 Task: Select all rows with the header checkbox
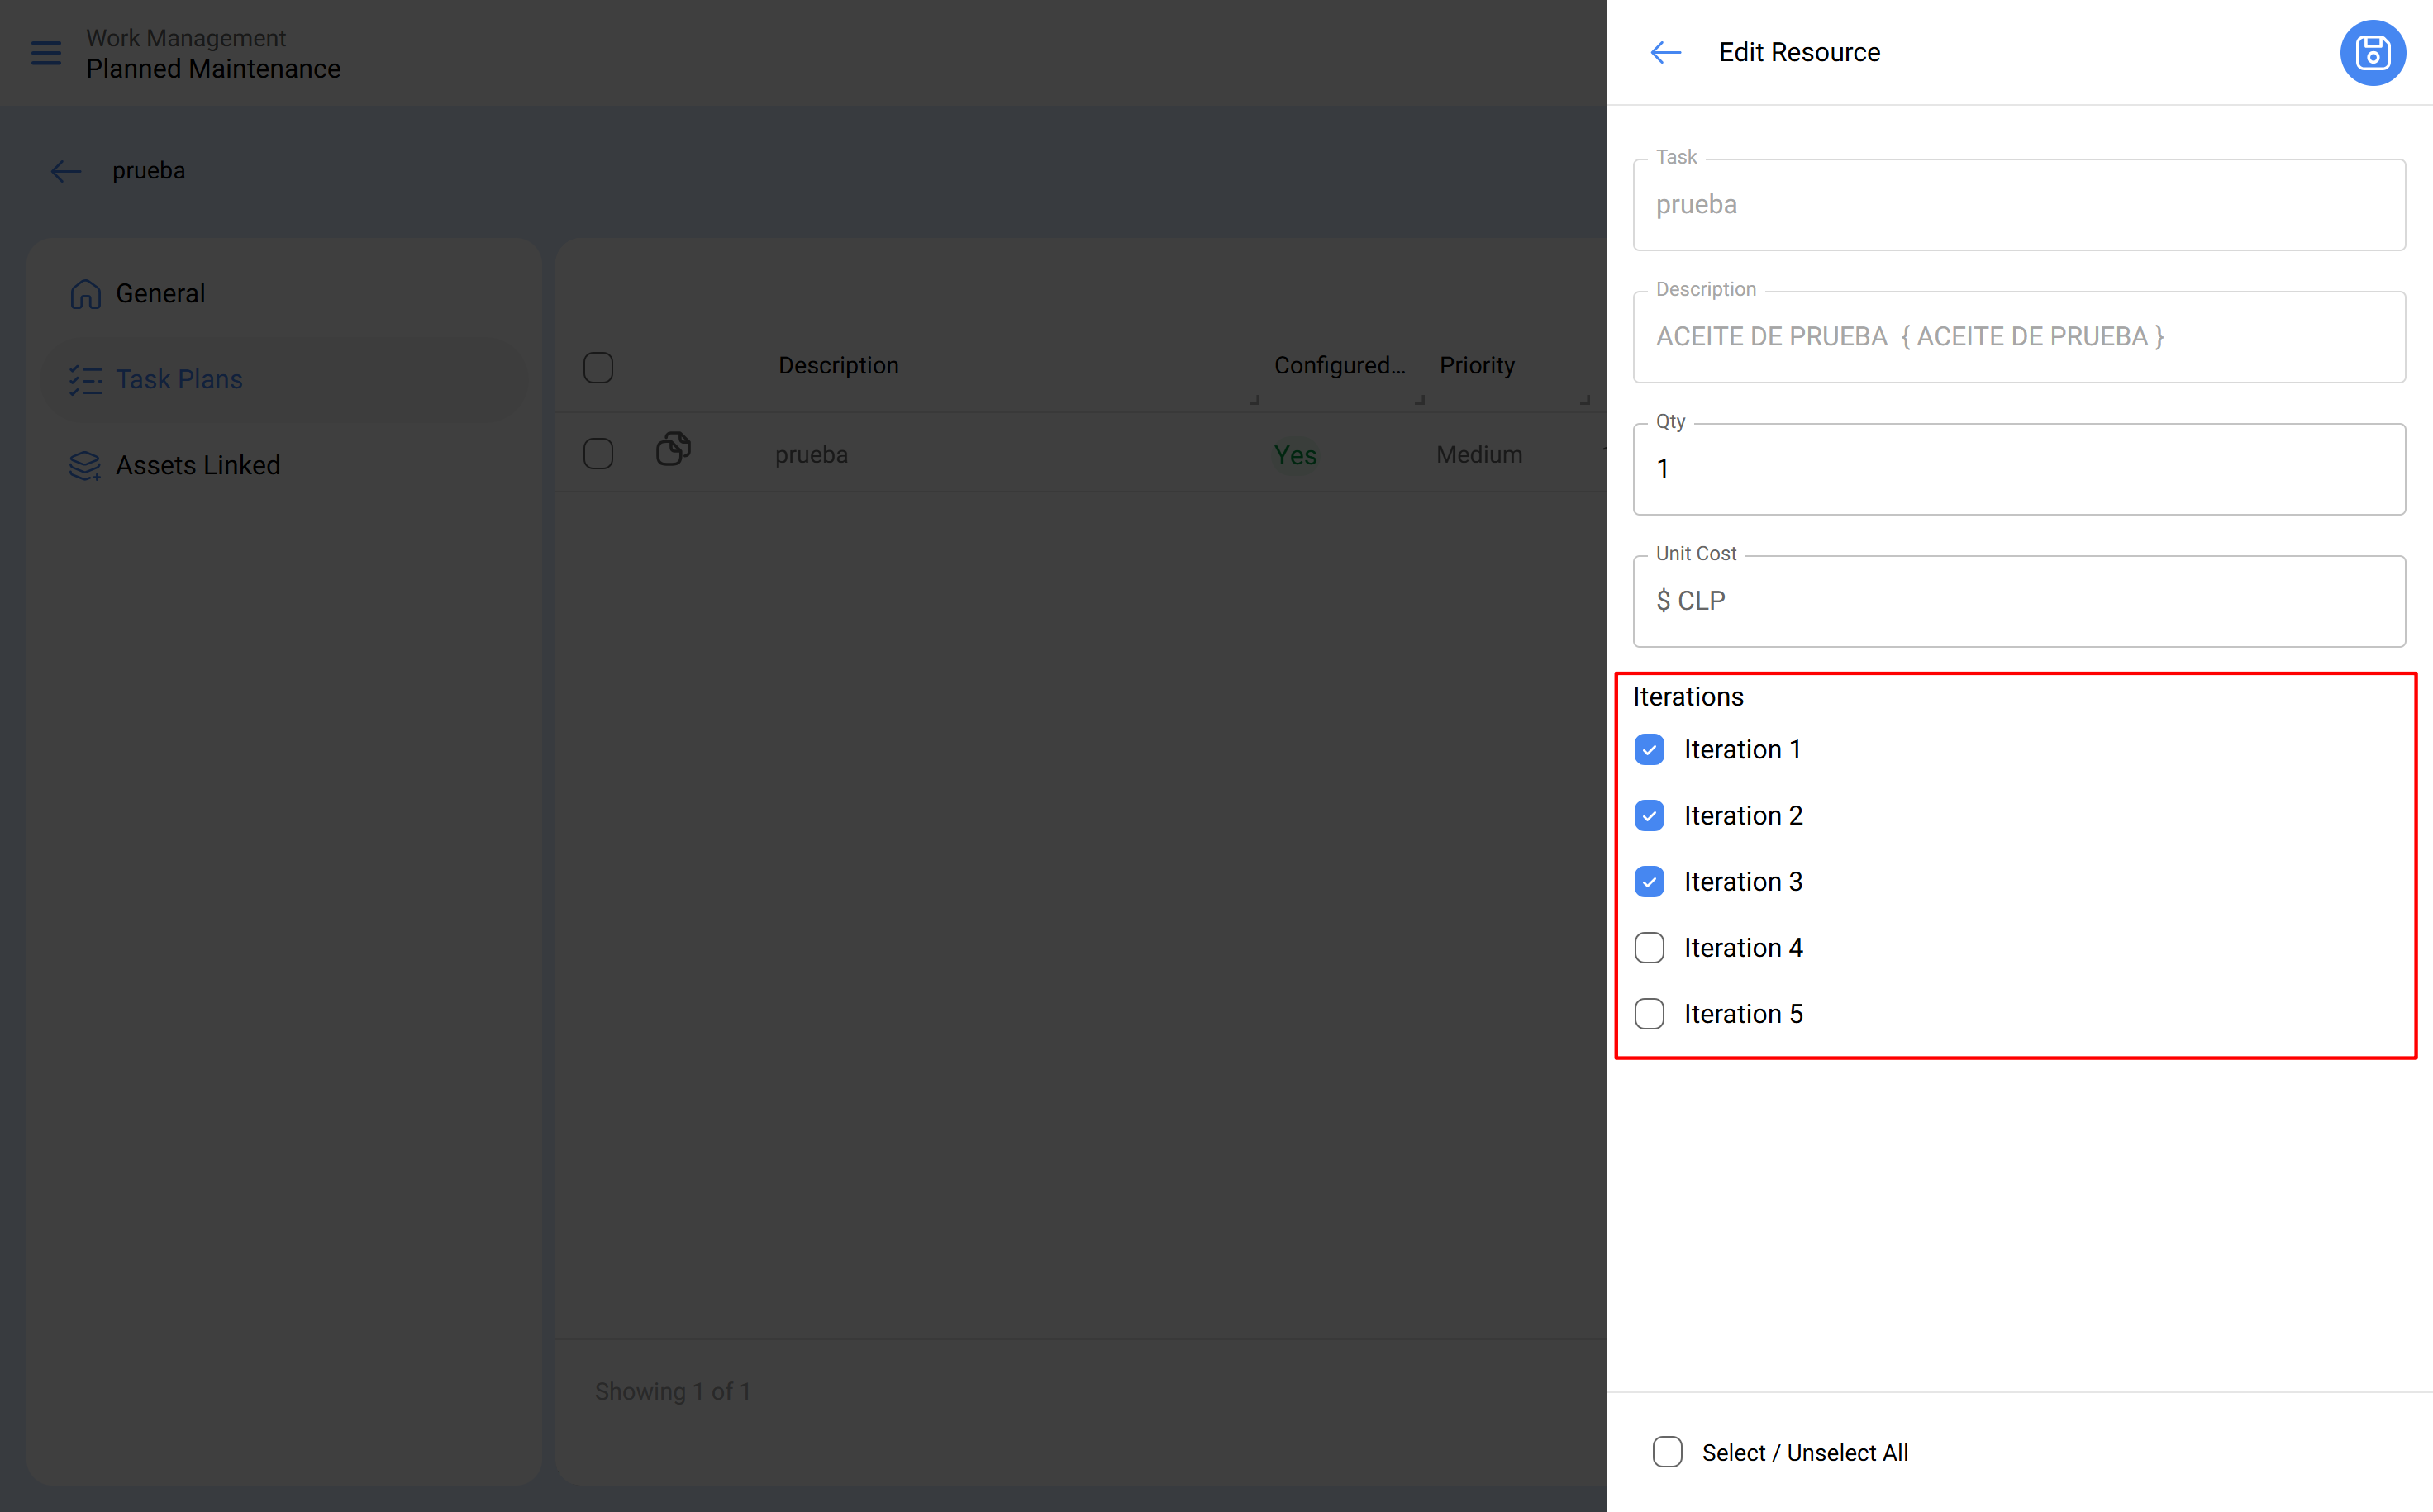coord(598,367)
